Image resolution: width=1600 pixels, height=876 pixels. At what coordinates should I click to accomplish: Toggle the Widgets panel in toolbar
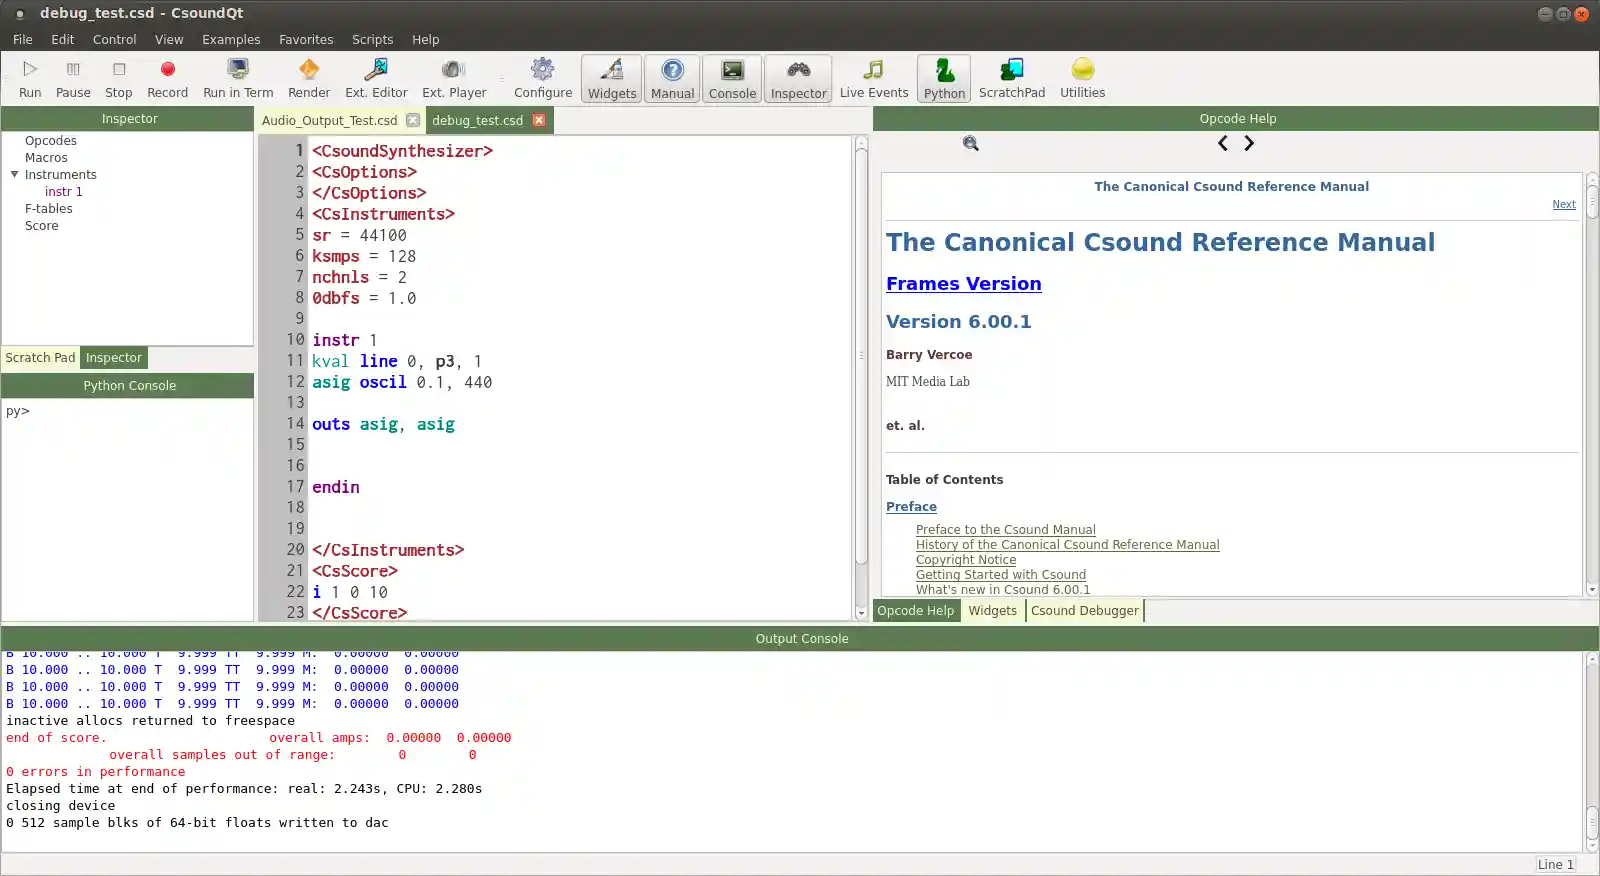coord(612,79)
